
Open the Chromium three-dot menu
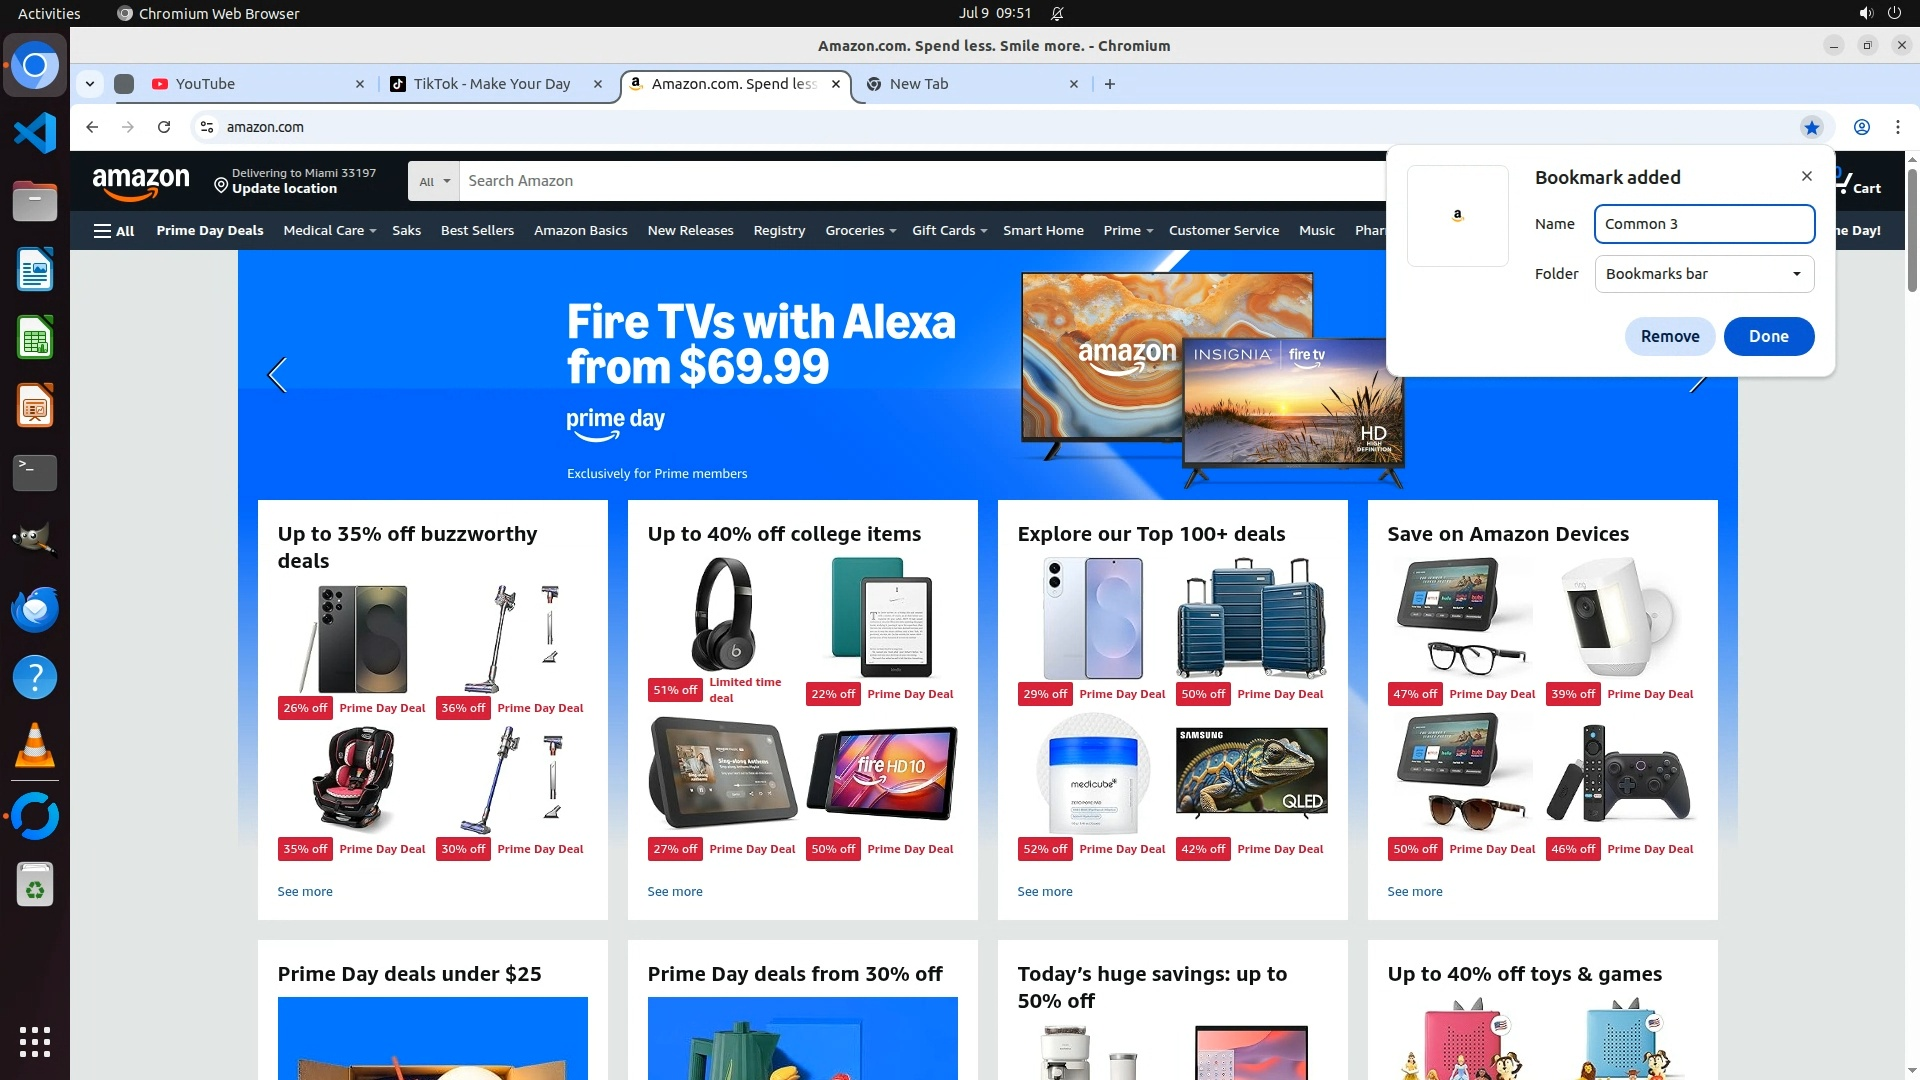1898,127
